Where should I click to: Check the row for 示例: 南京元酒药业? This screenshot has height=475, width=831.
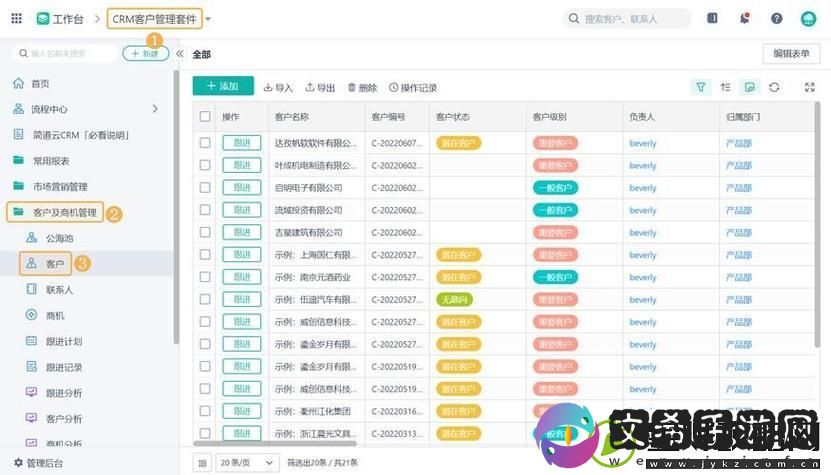click(x=205, y=277)
